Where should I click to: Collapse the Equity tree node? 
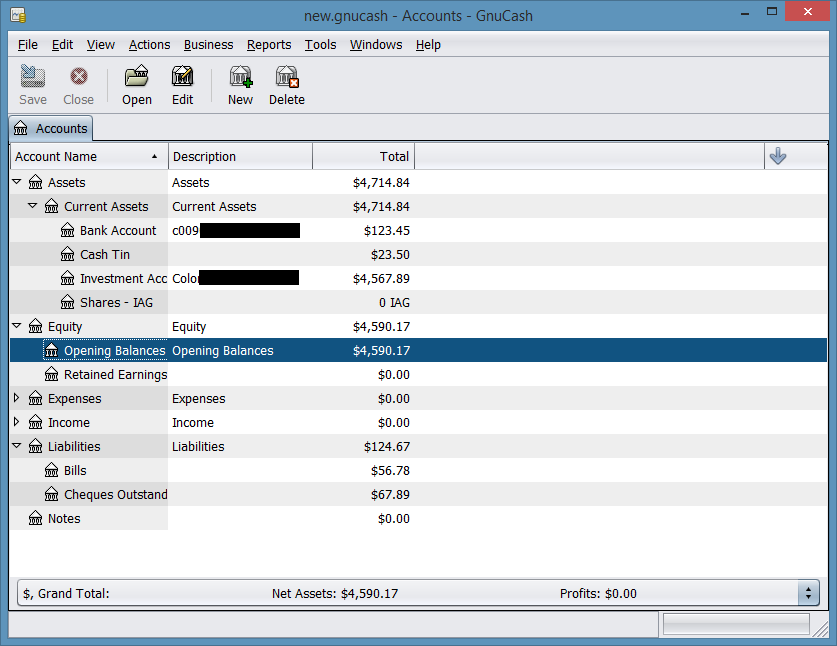click(x=17, y=326)
